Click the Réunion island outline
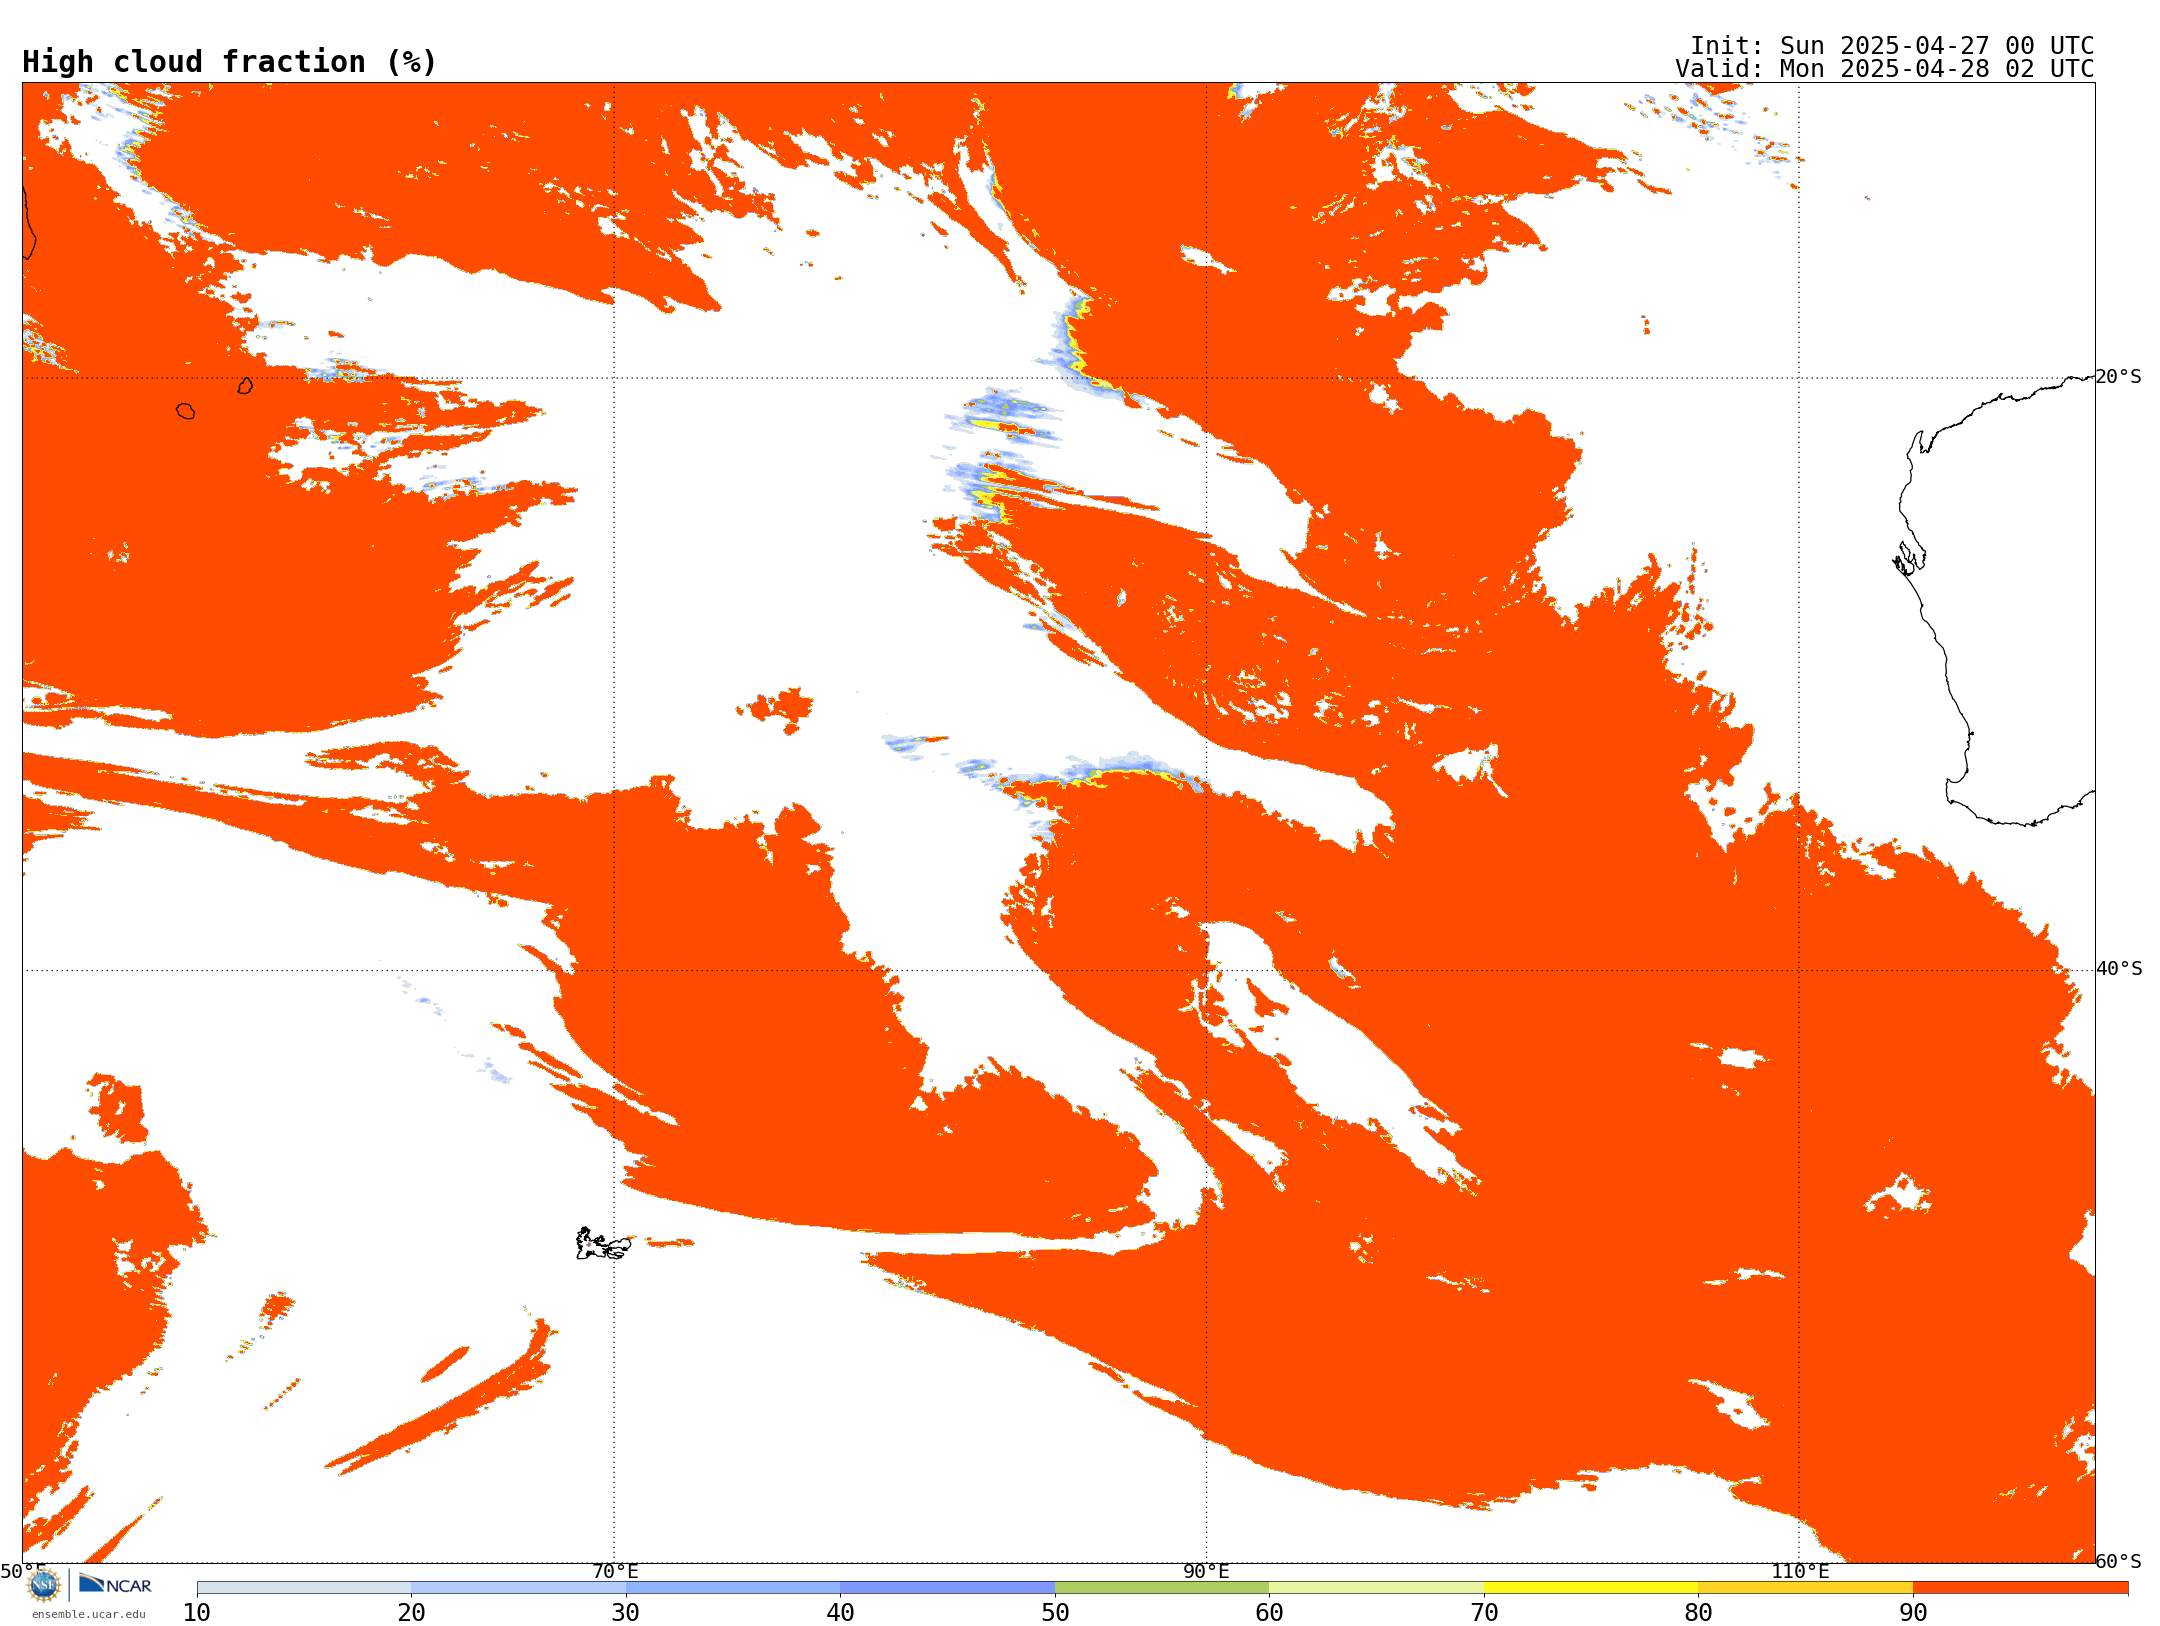Screen dimensions: 2160x1626 185,411
